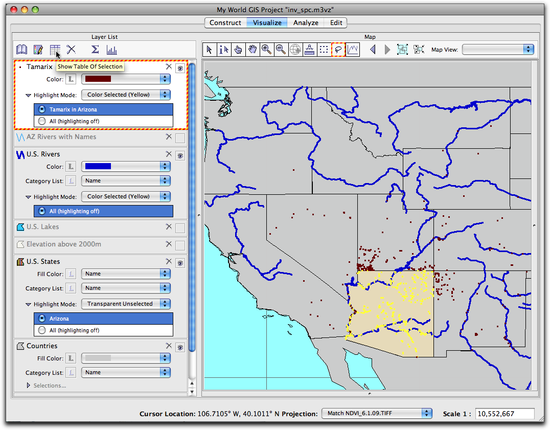The image size is (550, 430).
Task: Click the zoom to full extent icon
Action: (402, 49)
